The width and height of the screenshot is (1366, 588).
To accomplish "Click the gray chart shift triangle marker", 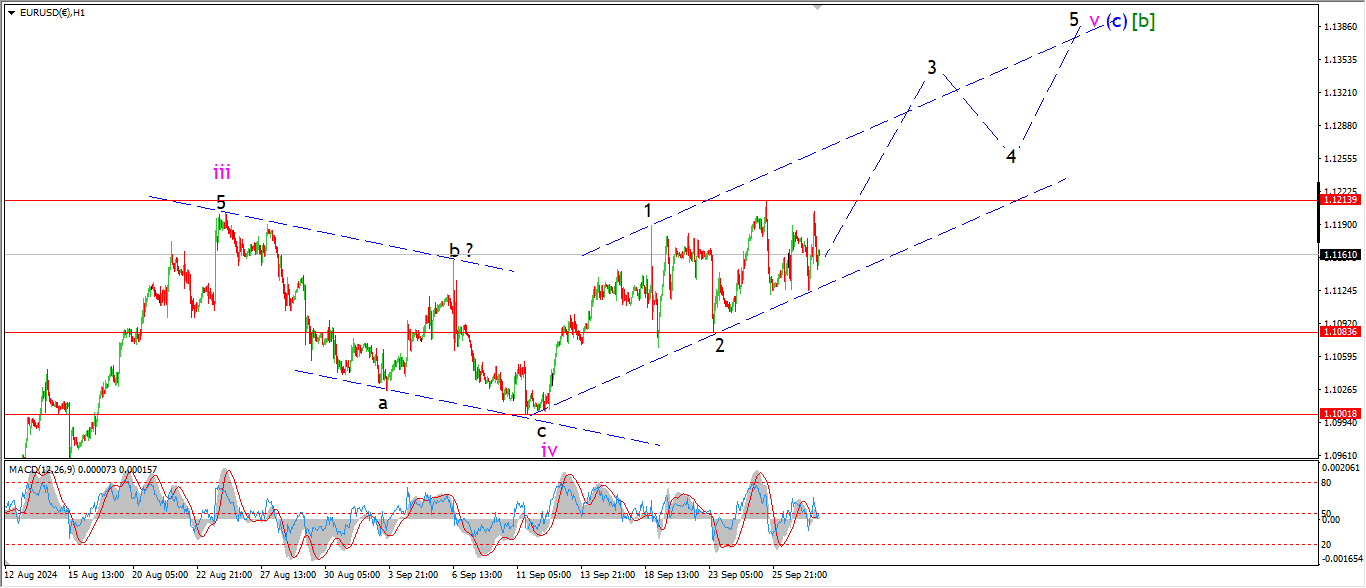I will tap(819, 7).
